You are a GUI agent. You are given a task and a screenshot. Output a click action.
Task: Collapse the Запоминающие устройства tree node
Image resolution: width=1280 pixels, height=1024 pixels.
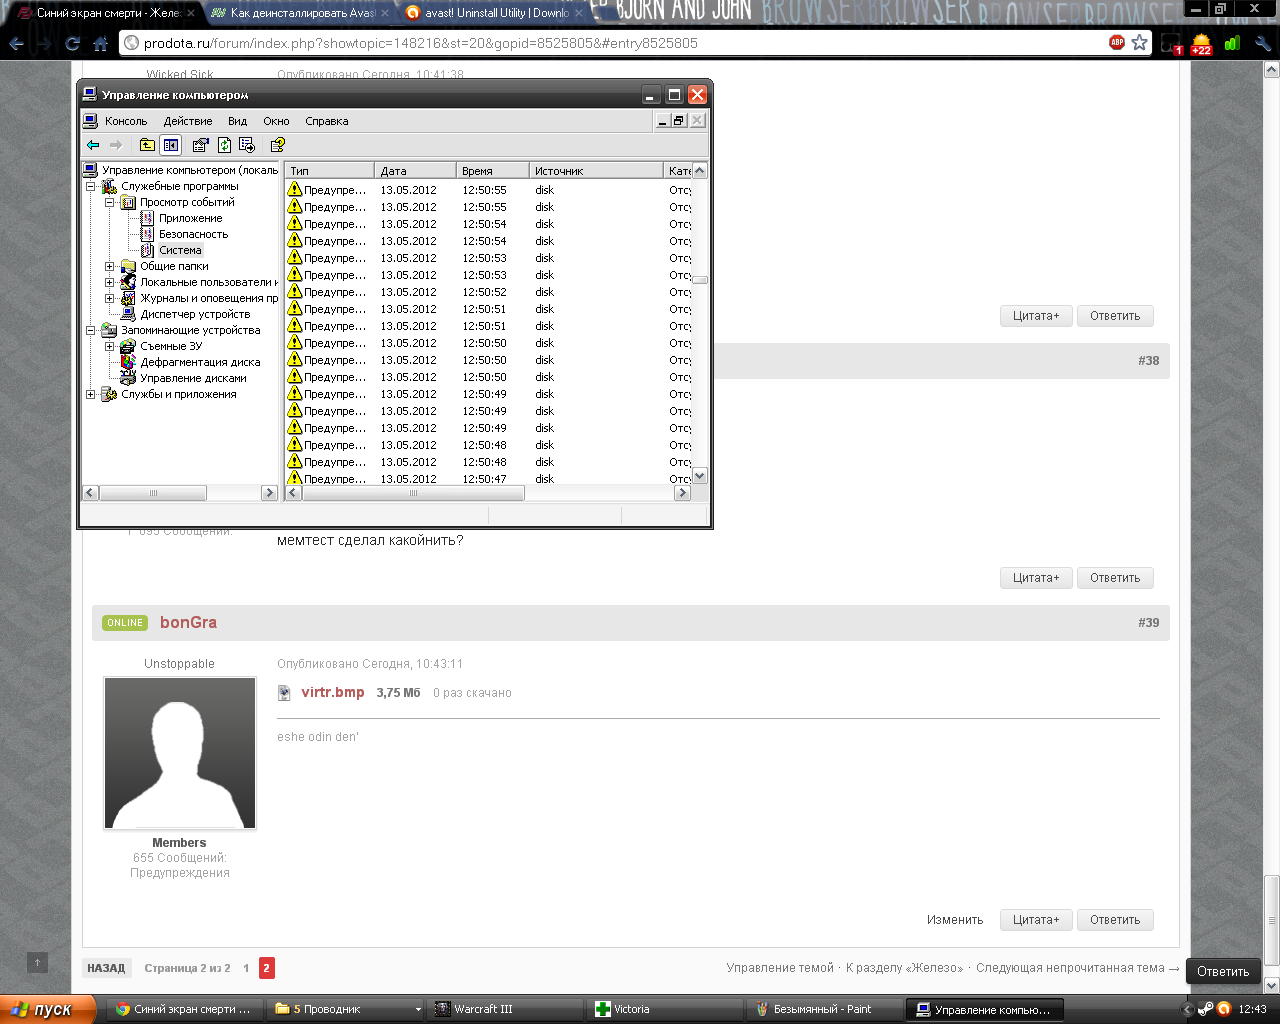tap(91, 330)
